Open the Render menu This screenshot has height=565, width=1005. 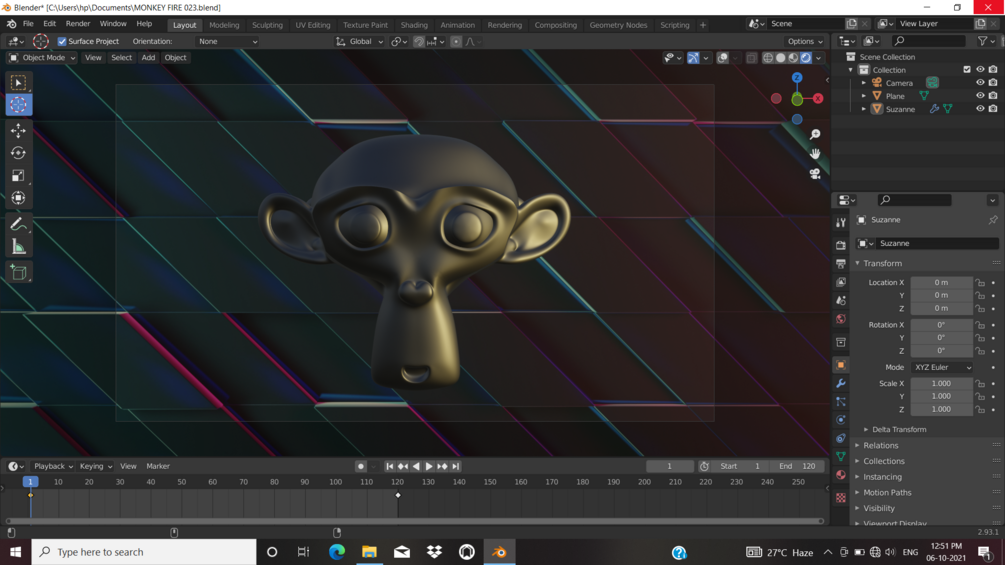tap(78, 24)
